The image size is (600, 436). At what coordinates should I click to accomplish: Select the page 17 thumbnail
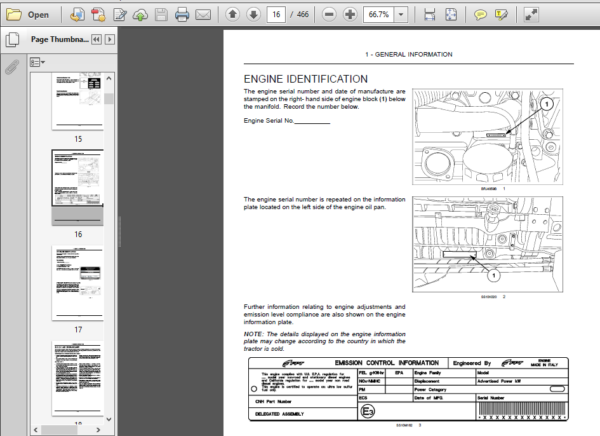pyautogui.click(x=78, y=283)
